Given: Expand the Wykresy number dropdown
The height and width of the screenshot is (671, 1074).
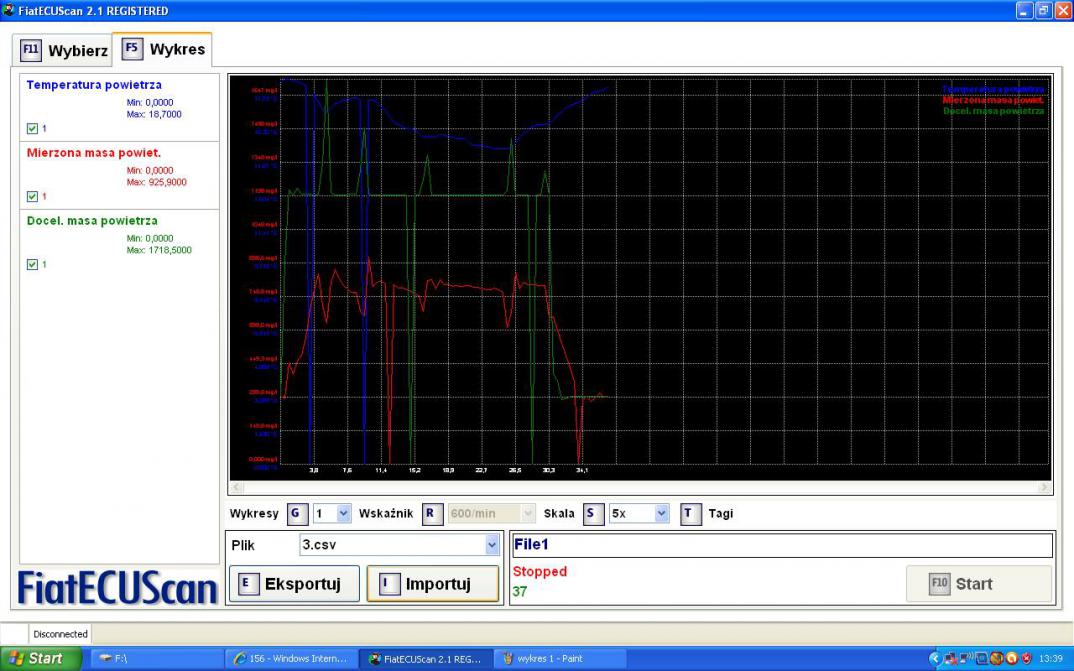Looking at the screenshot, I should point(344,513).
